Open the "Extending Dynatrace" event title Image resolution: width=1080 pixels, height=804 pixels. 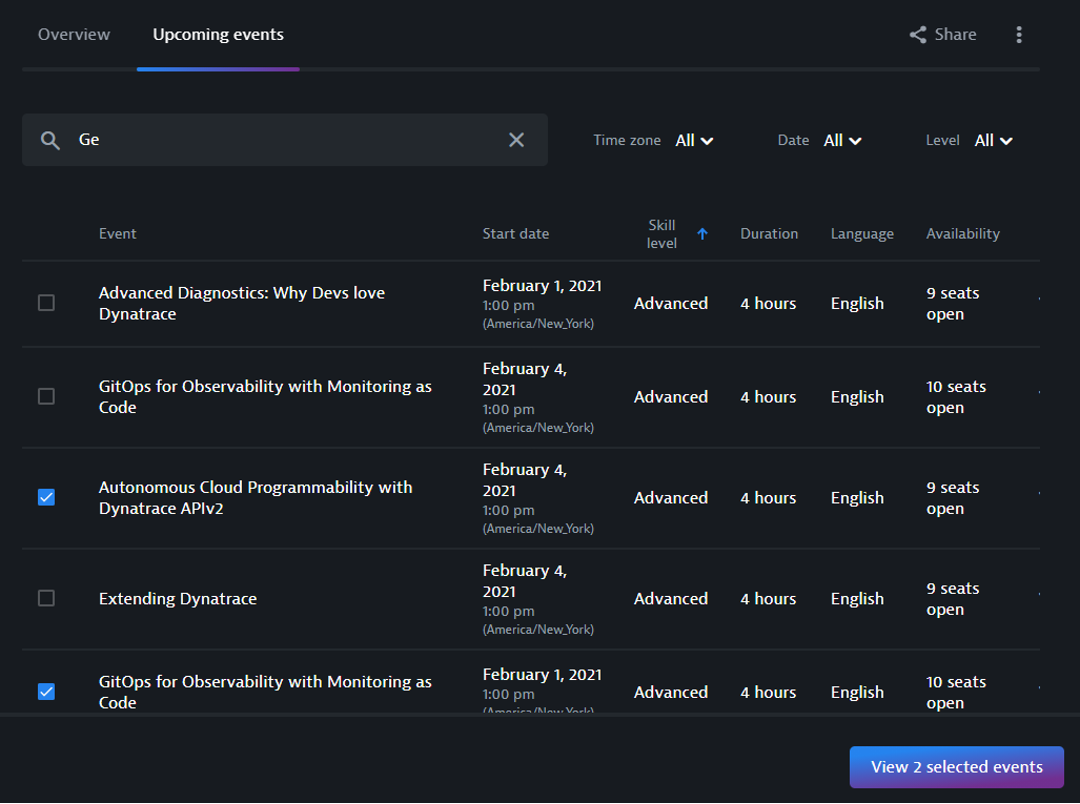click(178, 599)
